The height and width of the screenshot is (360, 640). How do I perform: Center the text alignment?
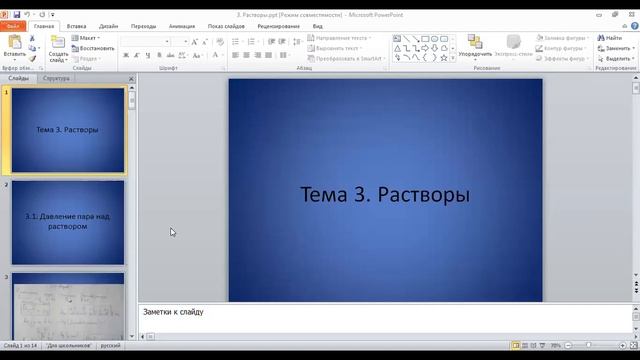click(247, 55)
